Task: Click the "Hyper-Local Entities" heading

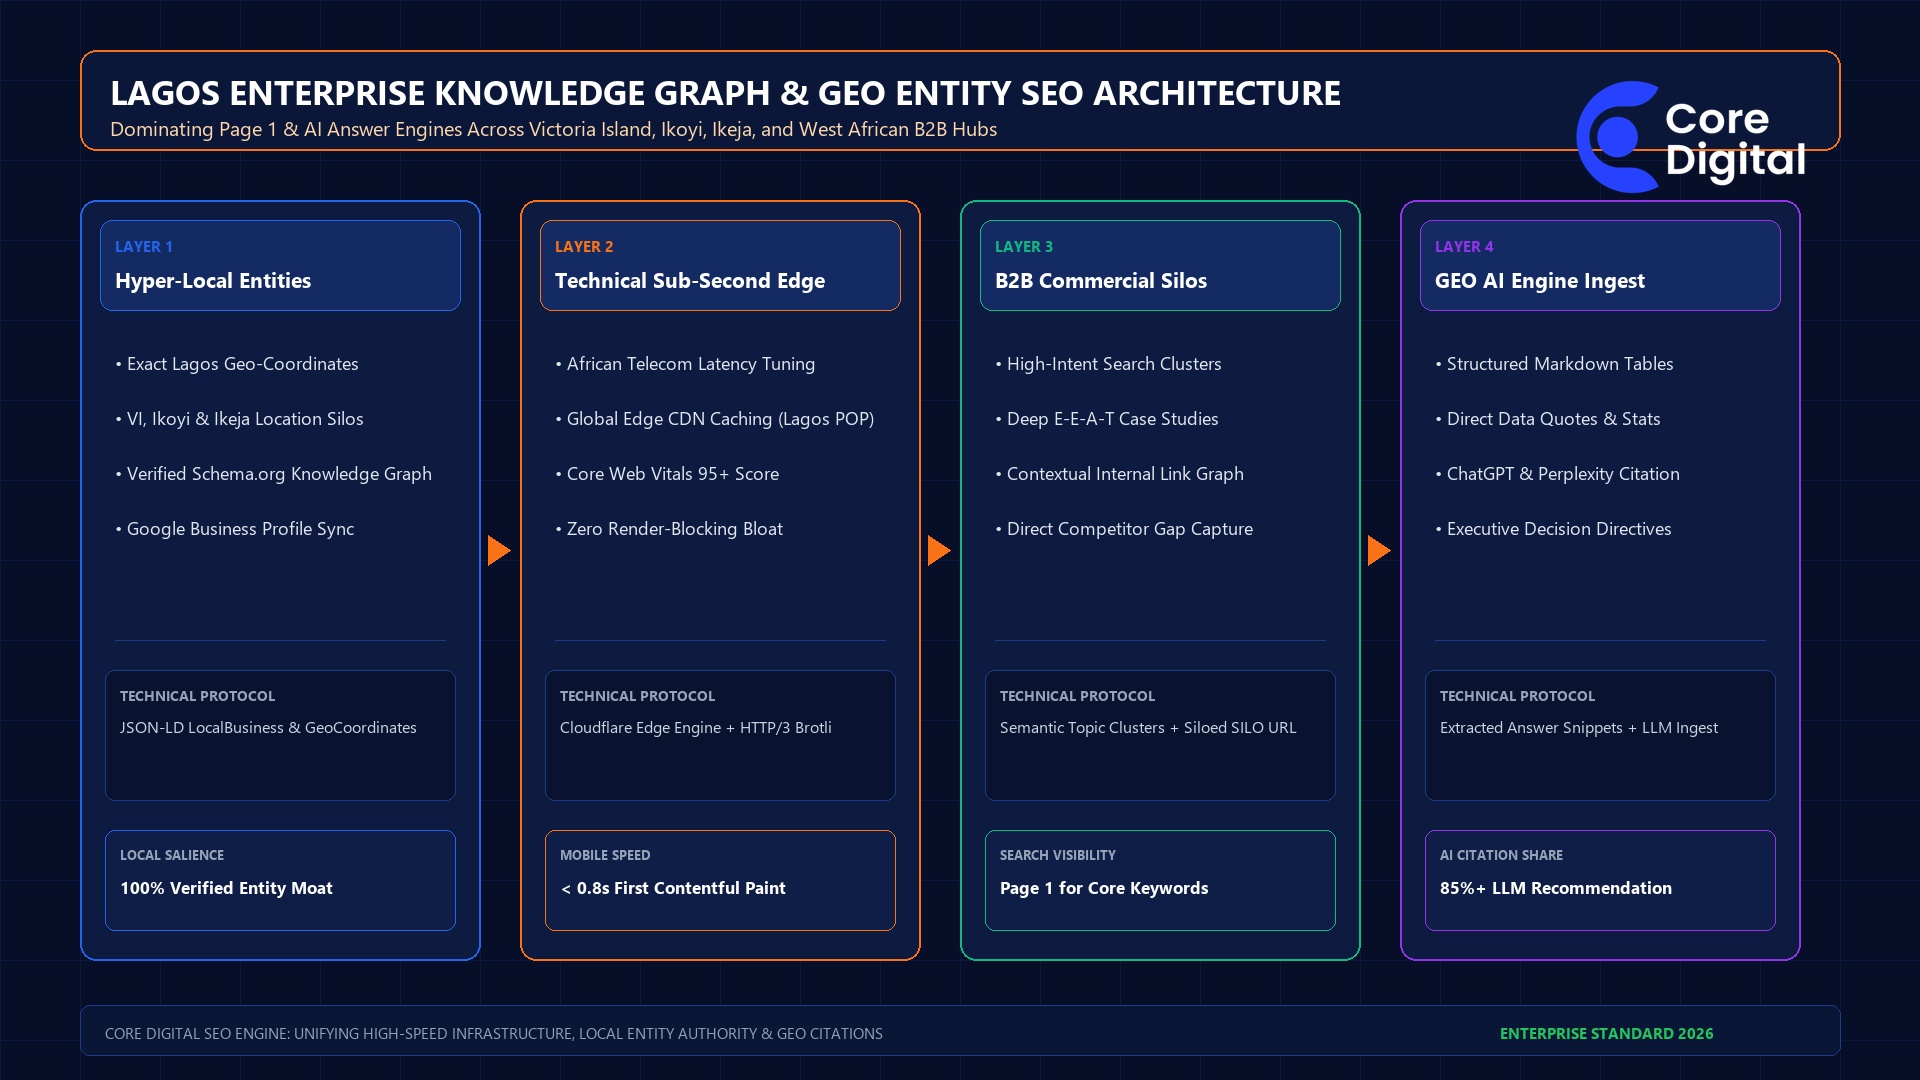Action: [x=213, y=281]
